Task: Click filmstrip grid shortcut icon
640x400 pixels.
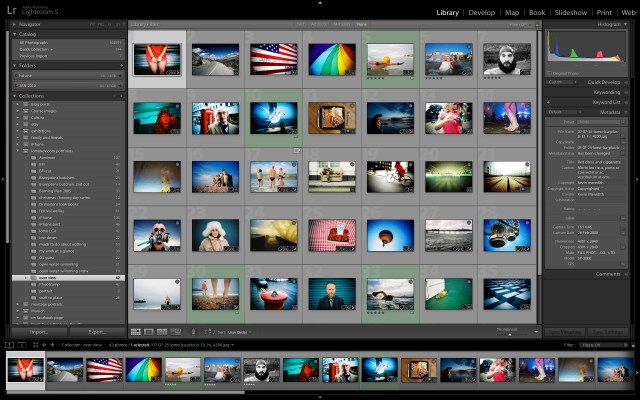Action: [x=36, y=345]
